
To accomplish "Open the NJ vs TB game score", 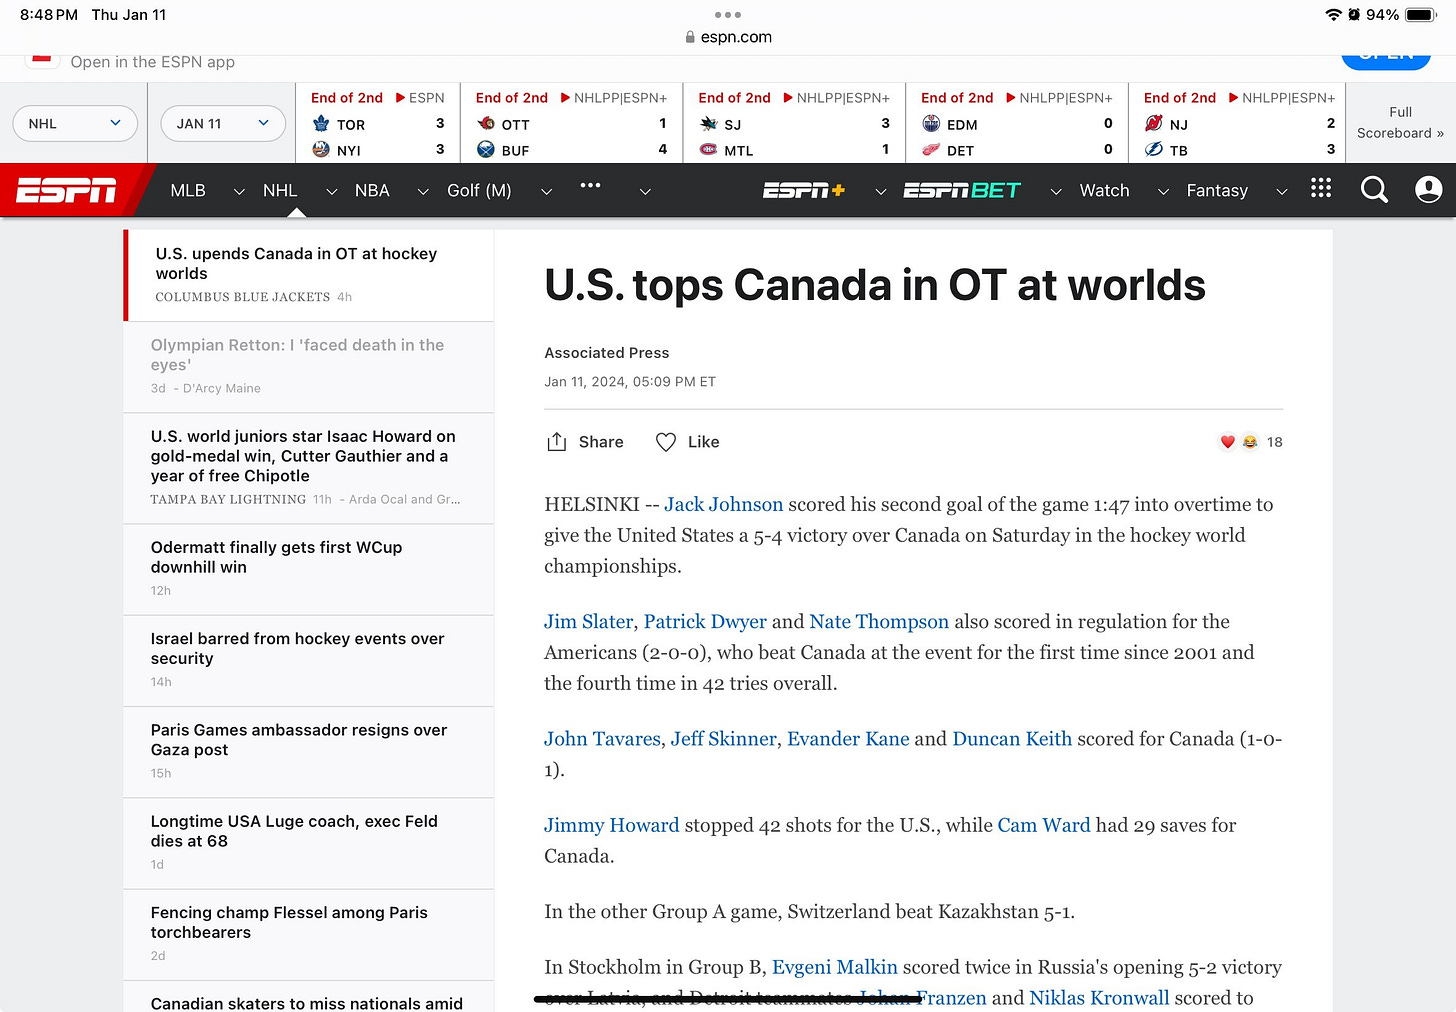I will tap(1239, 124).
